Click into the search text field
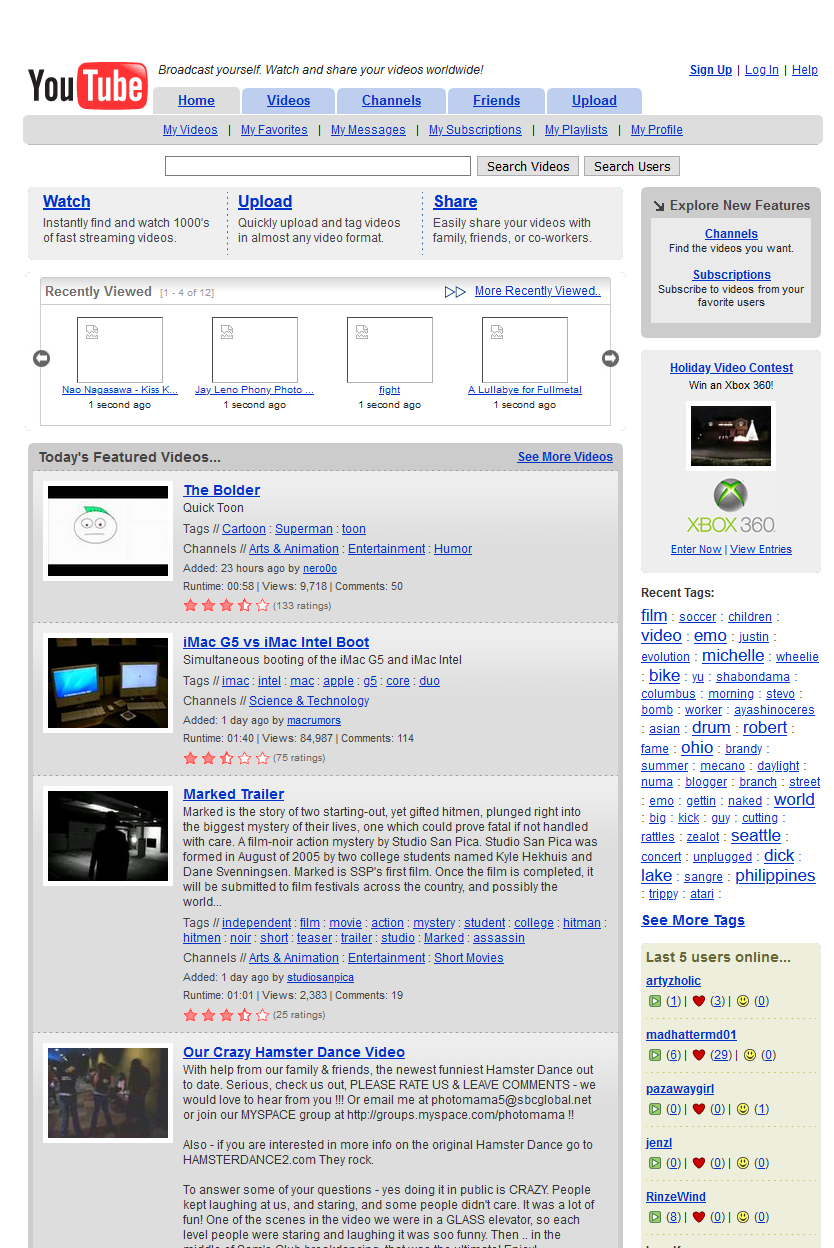 coord(318,166)
